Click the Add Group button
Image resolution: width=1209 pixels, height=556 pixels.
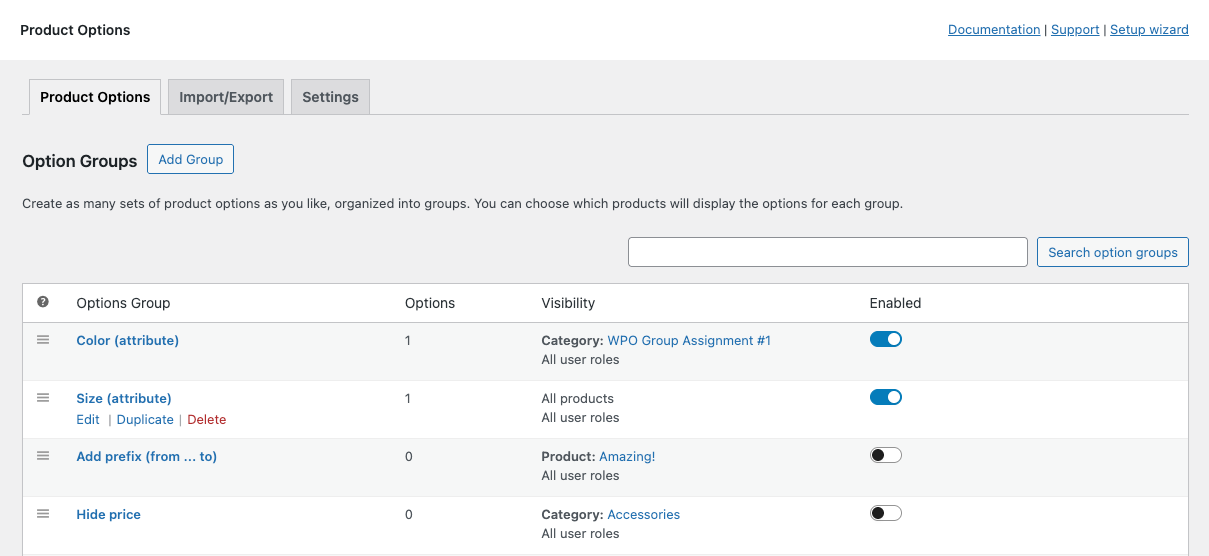(x=190, y=159)
